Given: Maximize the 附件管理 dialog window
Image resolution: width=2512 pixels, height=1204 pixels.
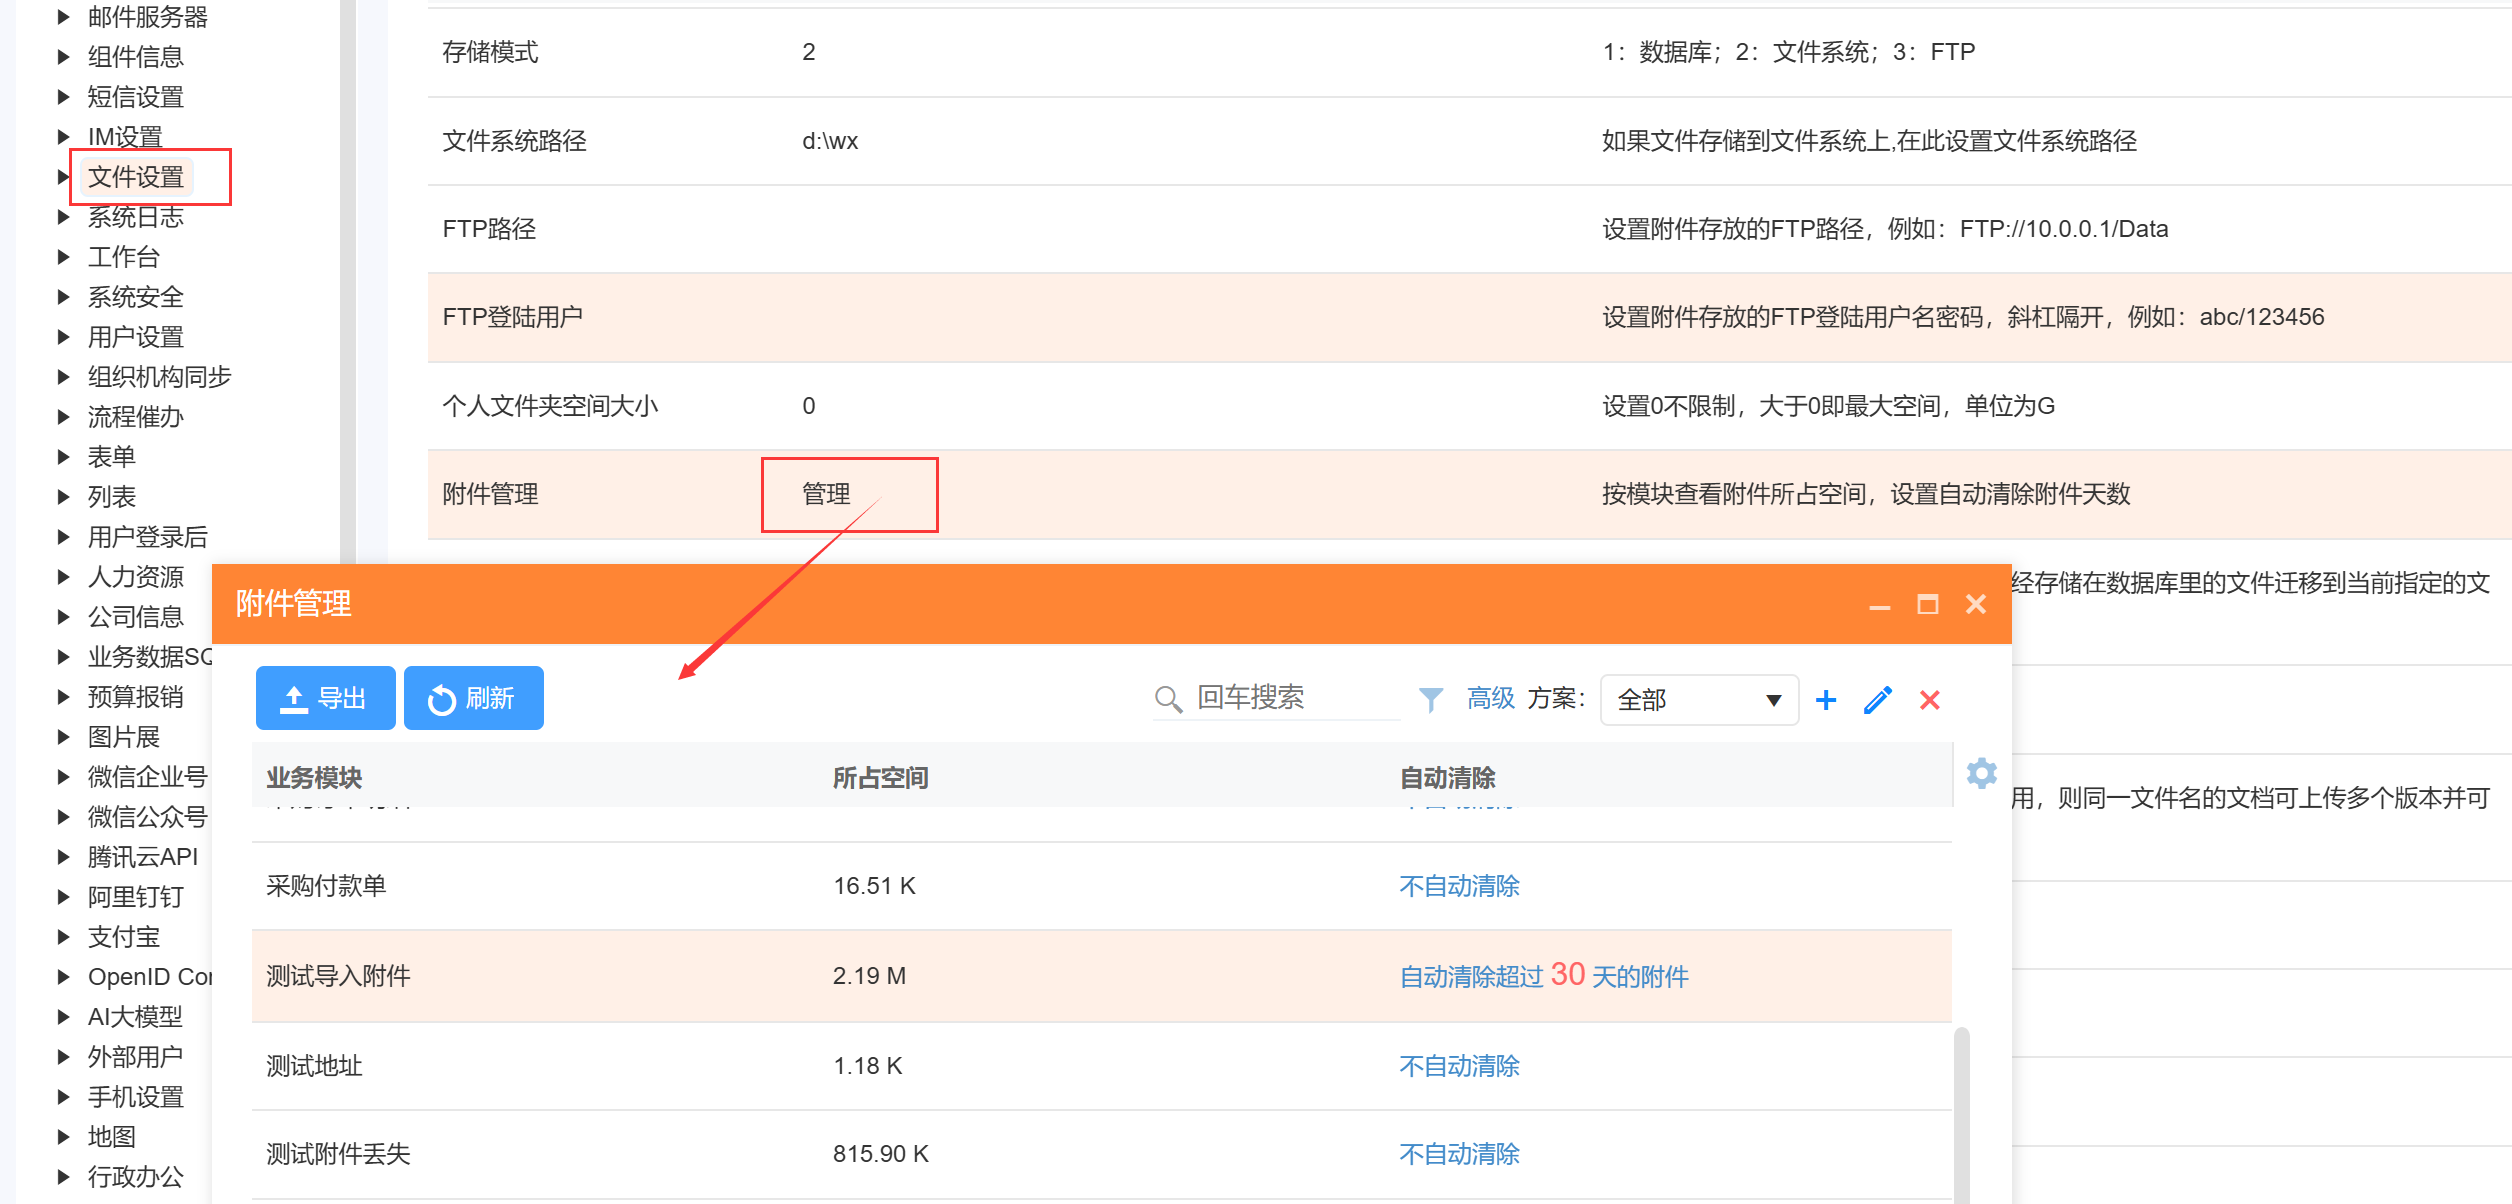Looking at the screenshot, I should pos(1927,604).
